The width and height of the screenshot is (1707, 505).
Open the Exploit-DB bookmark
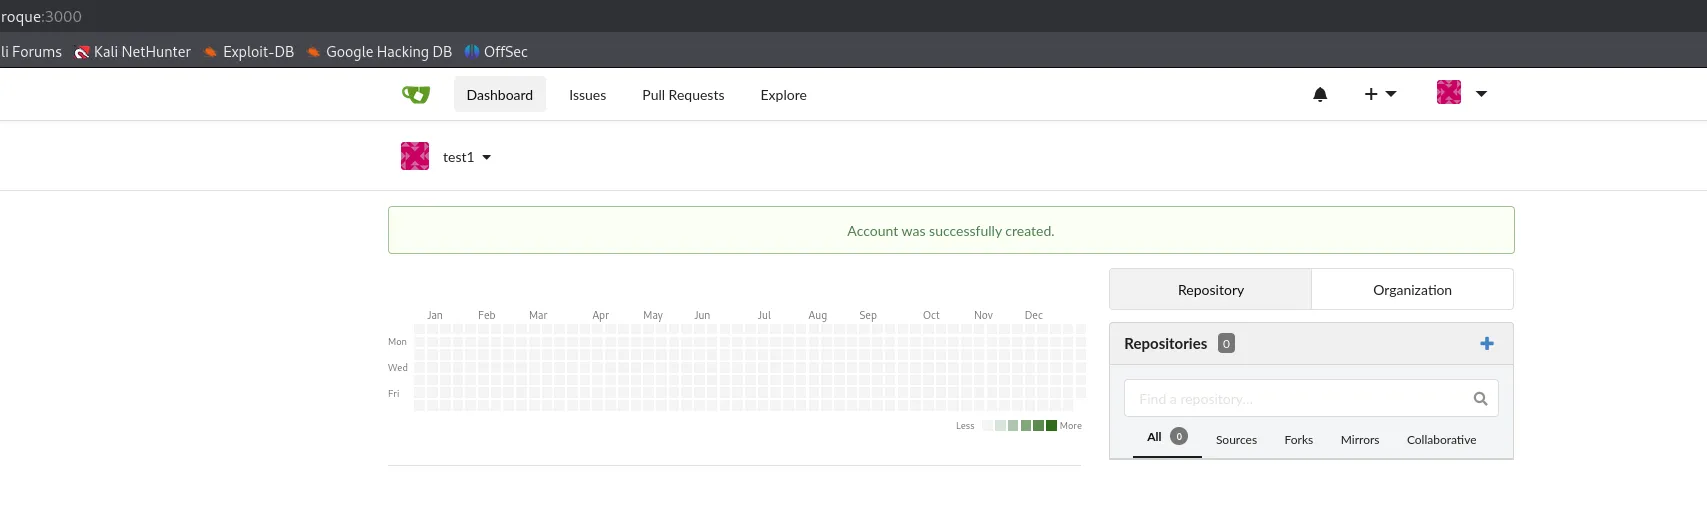(249, 52)
